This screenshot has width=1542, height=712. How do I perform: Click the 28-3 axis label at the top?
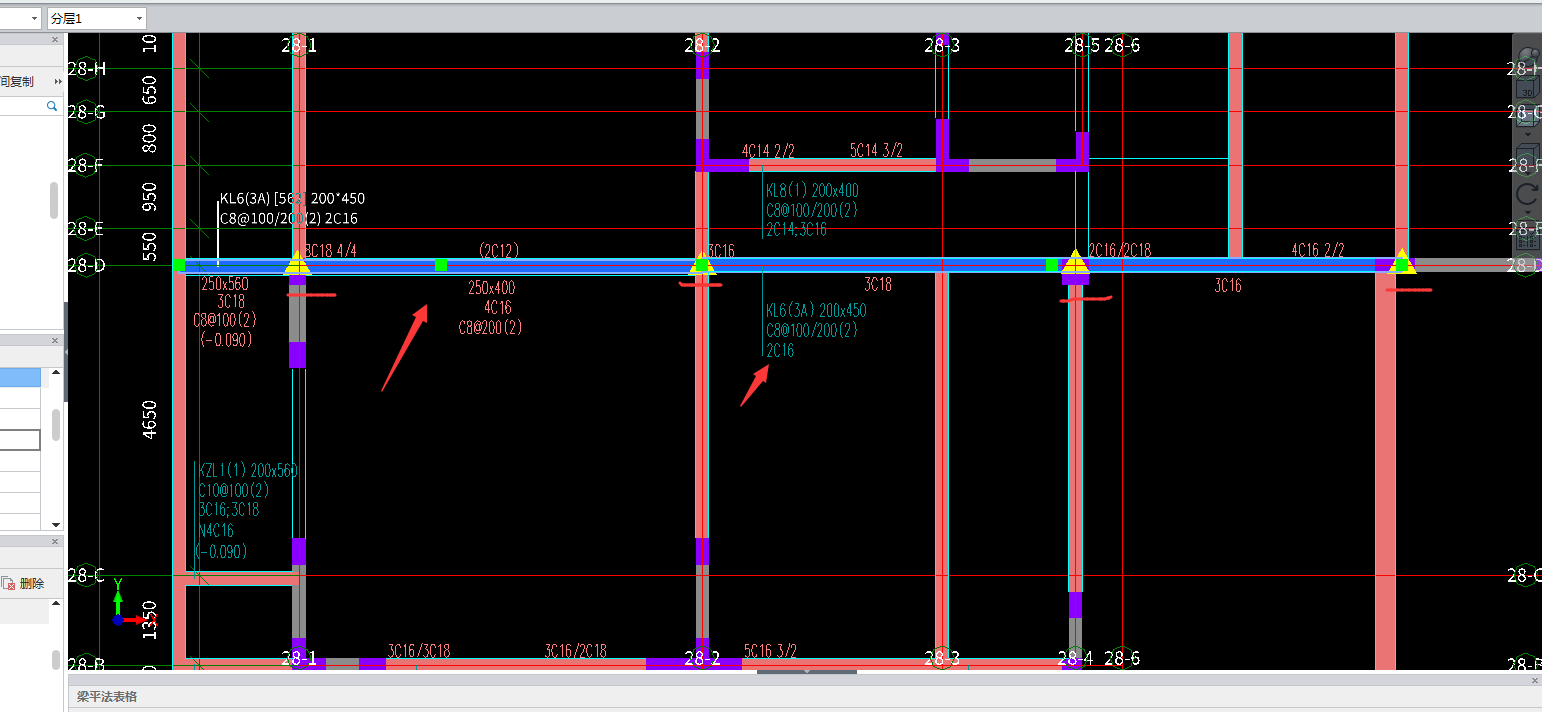[x=942, y=45]
